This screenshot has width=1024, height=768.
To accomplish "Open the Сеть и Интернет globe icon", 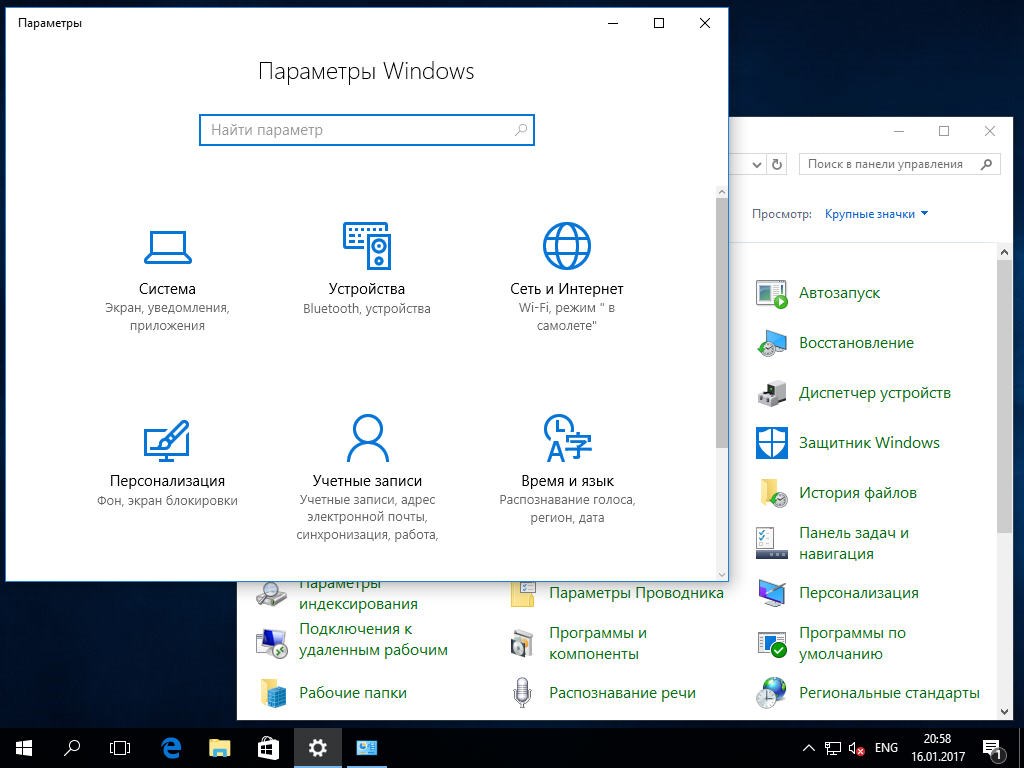I will [567, 246].
